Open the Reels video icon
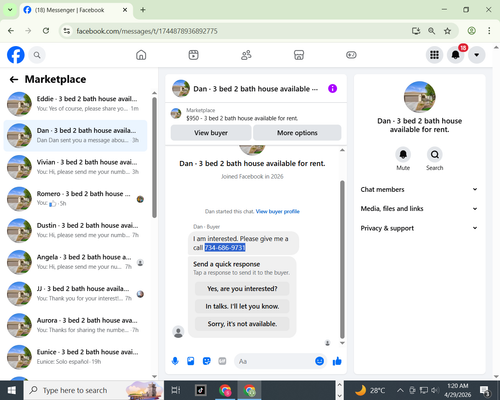This screenshot has width=500, height=400. pyautogui.click(x=193, y=55)
